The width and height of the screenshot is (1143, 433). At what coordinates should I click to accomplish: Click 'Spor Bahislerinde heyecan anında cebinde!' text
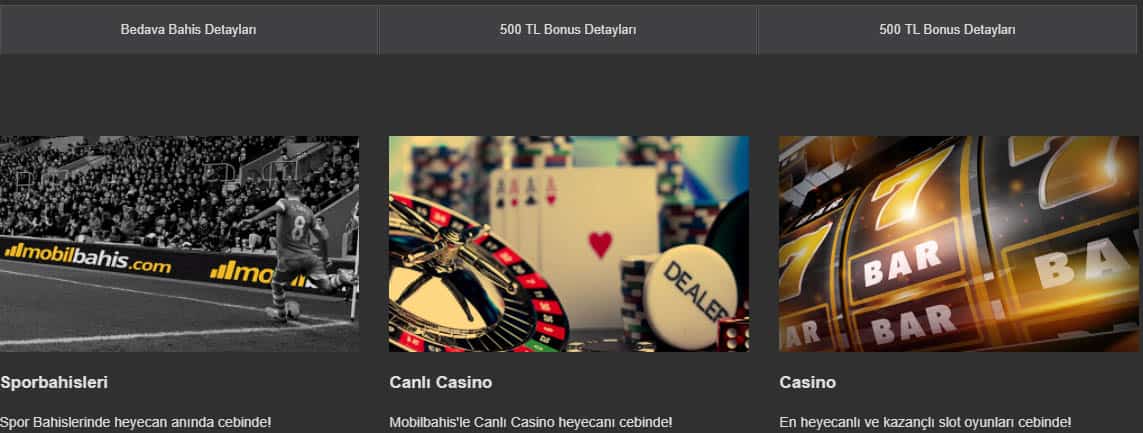pyautogui.click(x=136, y=422)
